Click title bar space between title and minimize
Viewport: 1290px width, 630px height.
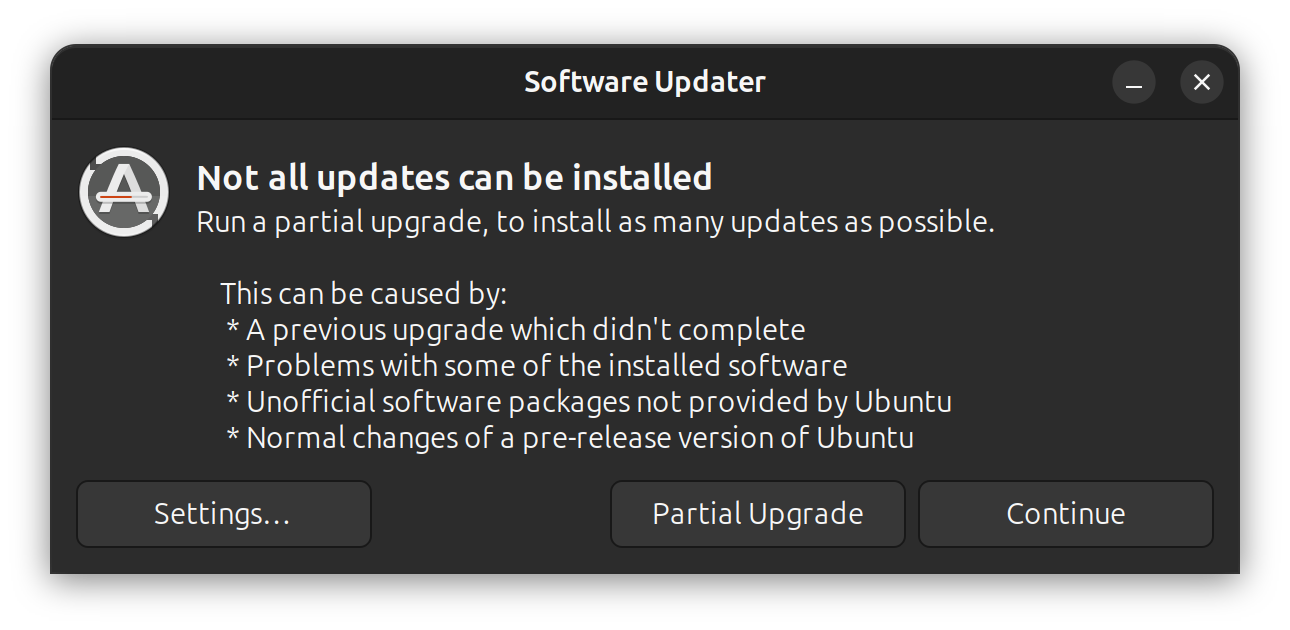(940, 82)
